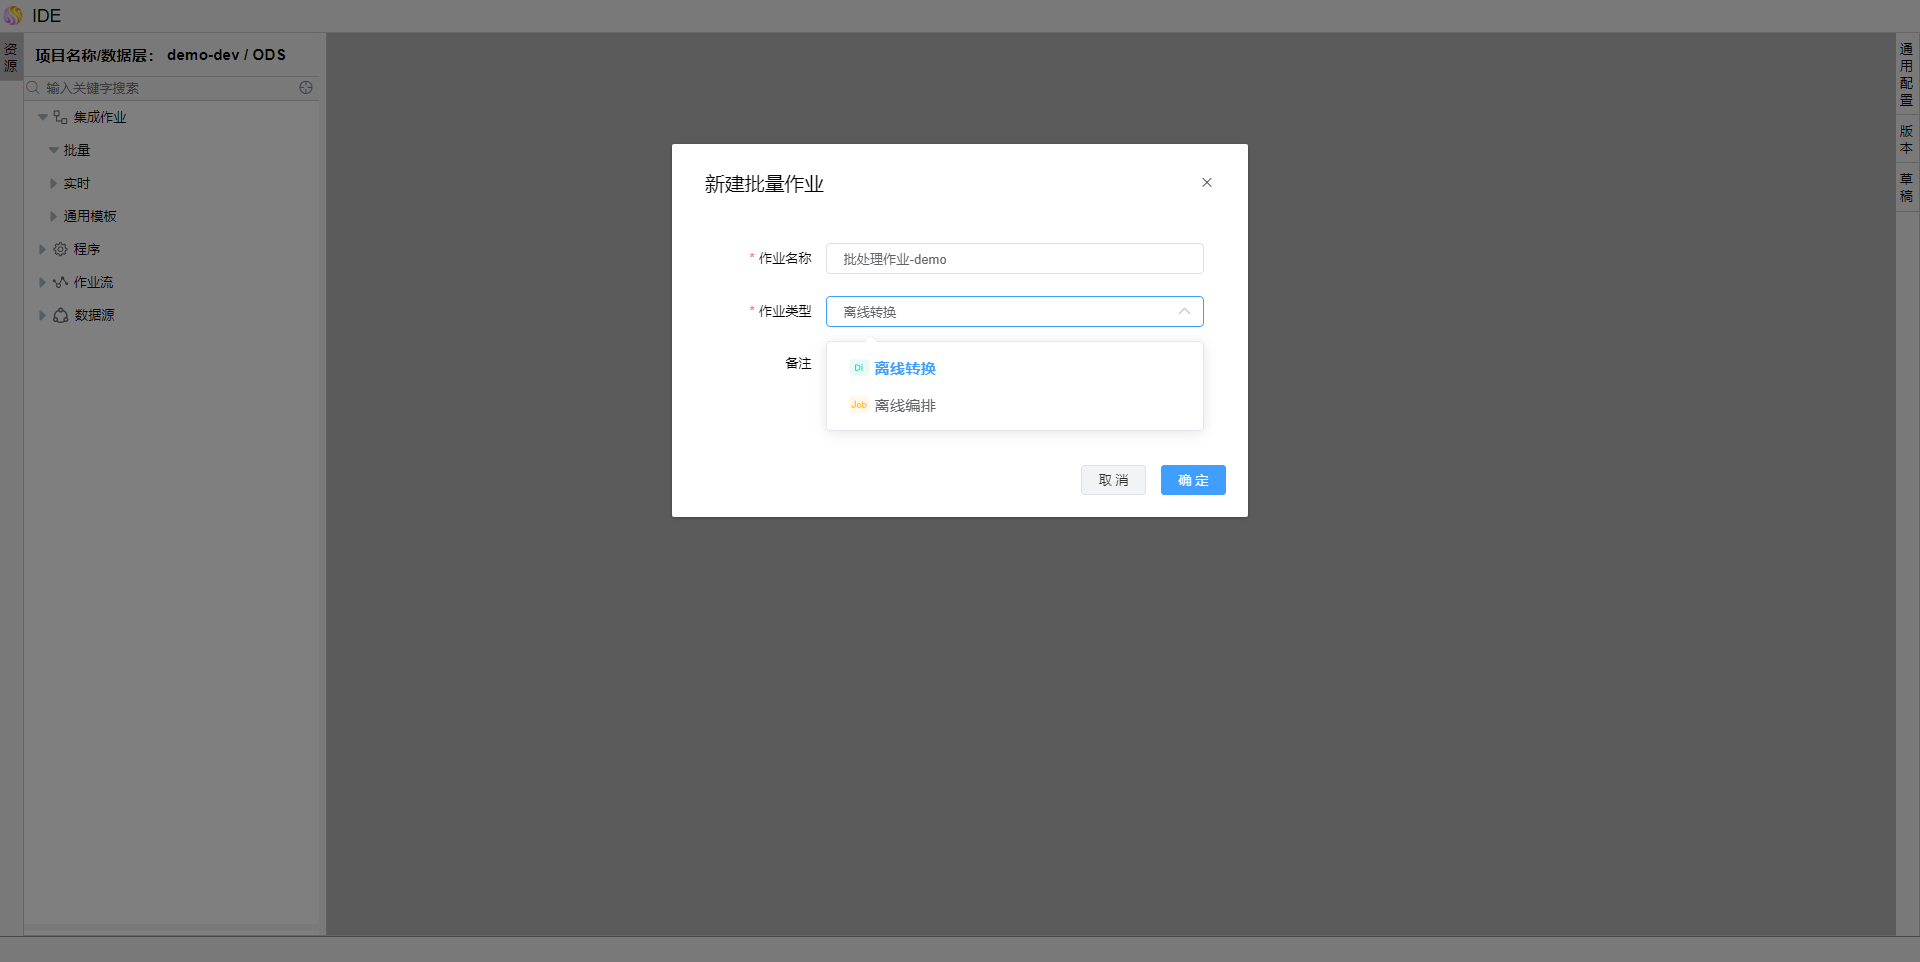1920x962 pixels.
Task: Collapse the 作业类型 dropdown arrow
Action: pyautogui.click(x=1184, y=312)
